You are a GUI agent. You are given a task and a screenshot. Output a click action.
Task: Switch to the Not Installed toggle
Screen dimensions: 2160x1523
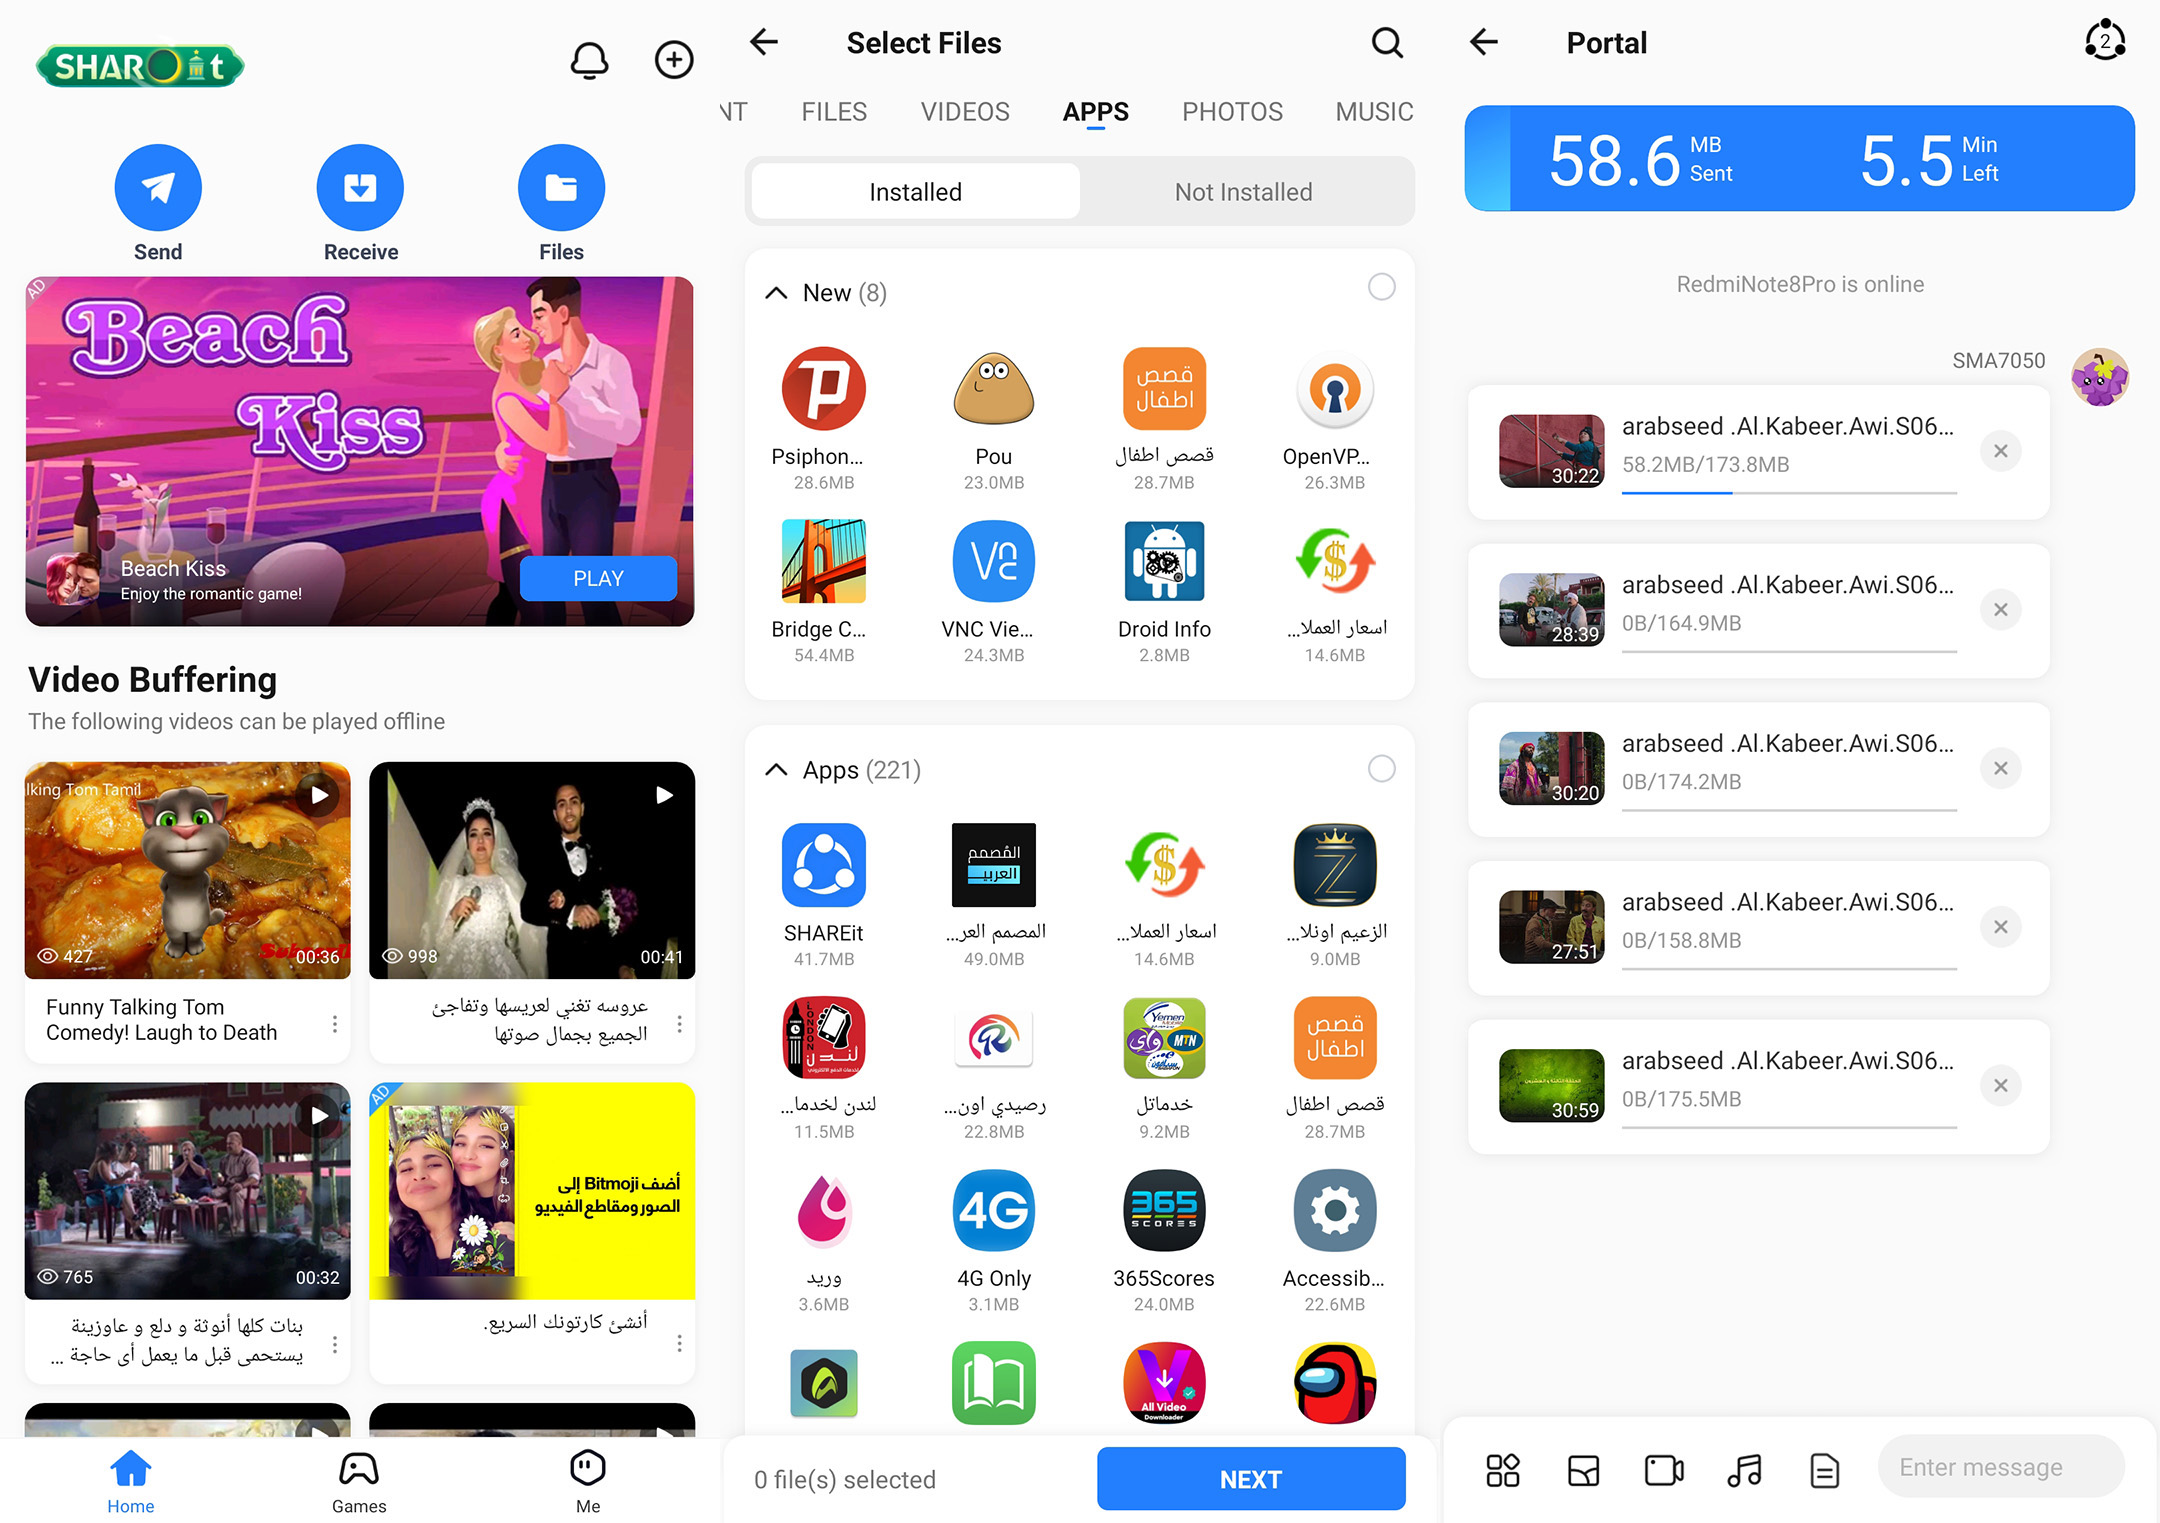[x=1243, y=191]
